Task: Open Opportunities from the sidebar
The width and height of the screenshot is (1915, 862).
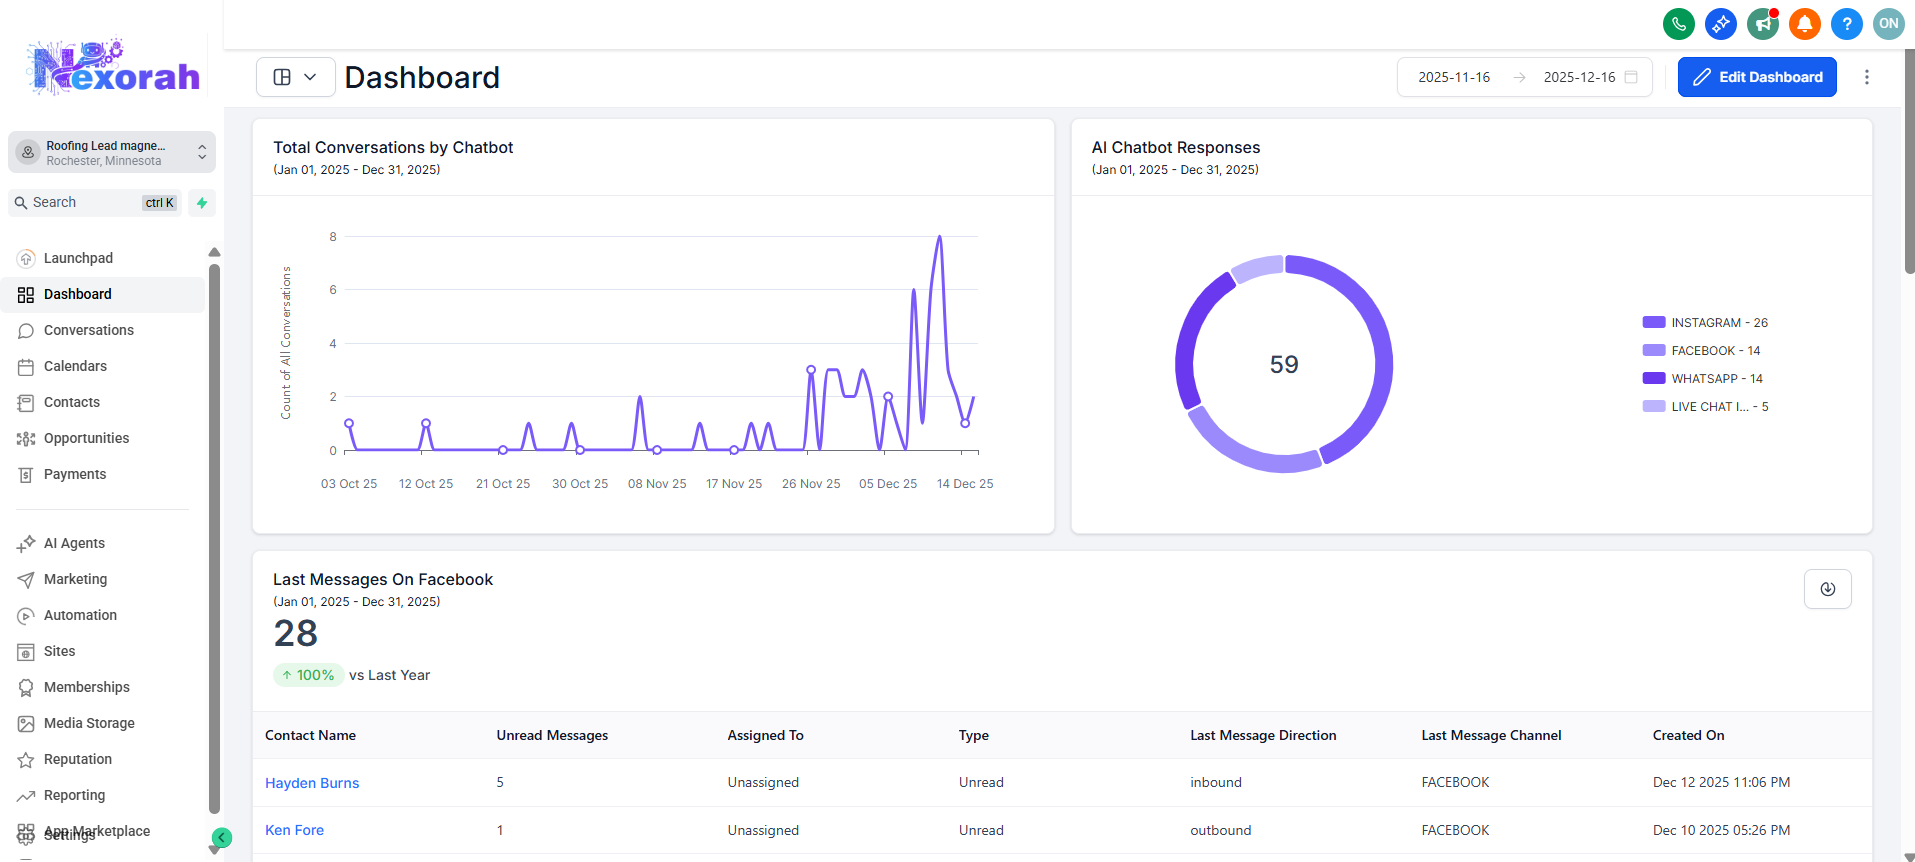Action: click(86, 438)
